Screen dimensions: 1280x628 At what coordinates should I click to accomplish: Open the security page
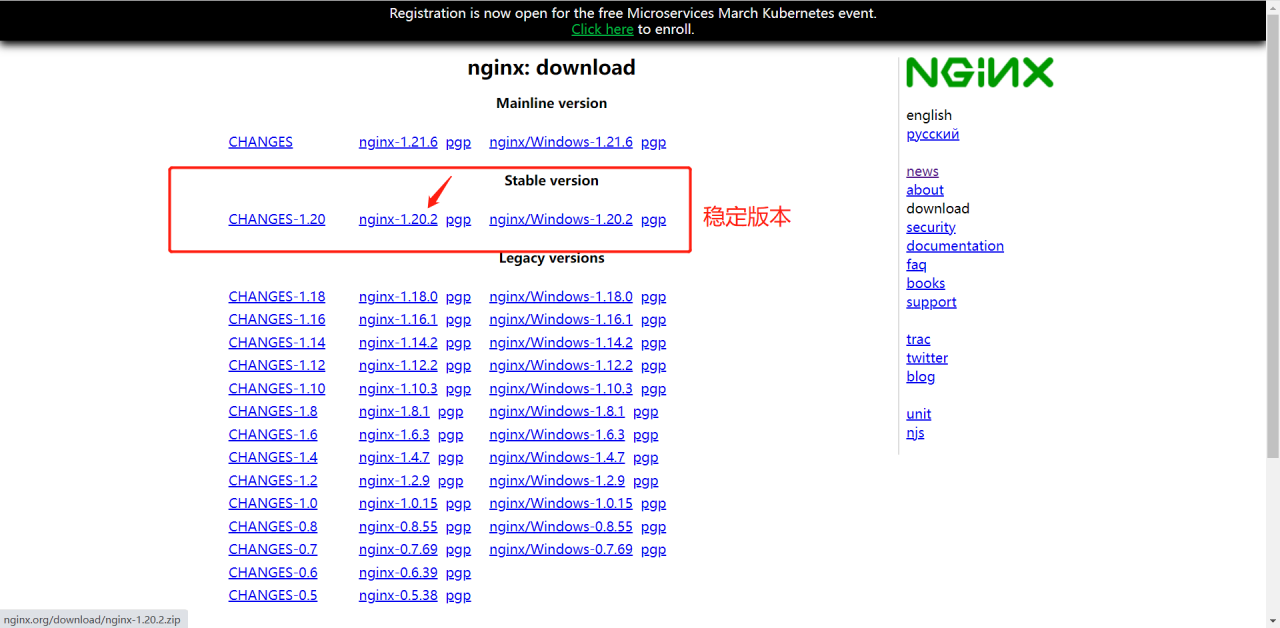pyautogui.click(x=931, y=227)
